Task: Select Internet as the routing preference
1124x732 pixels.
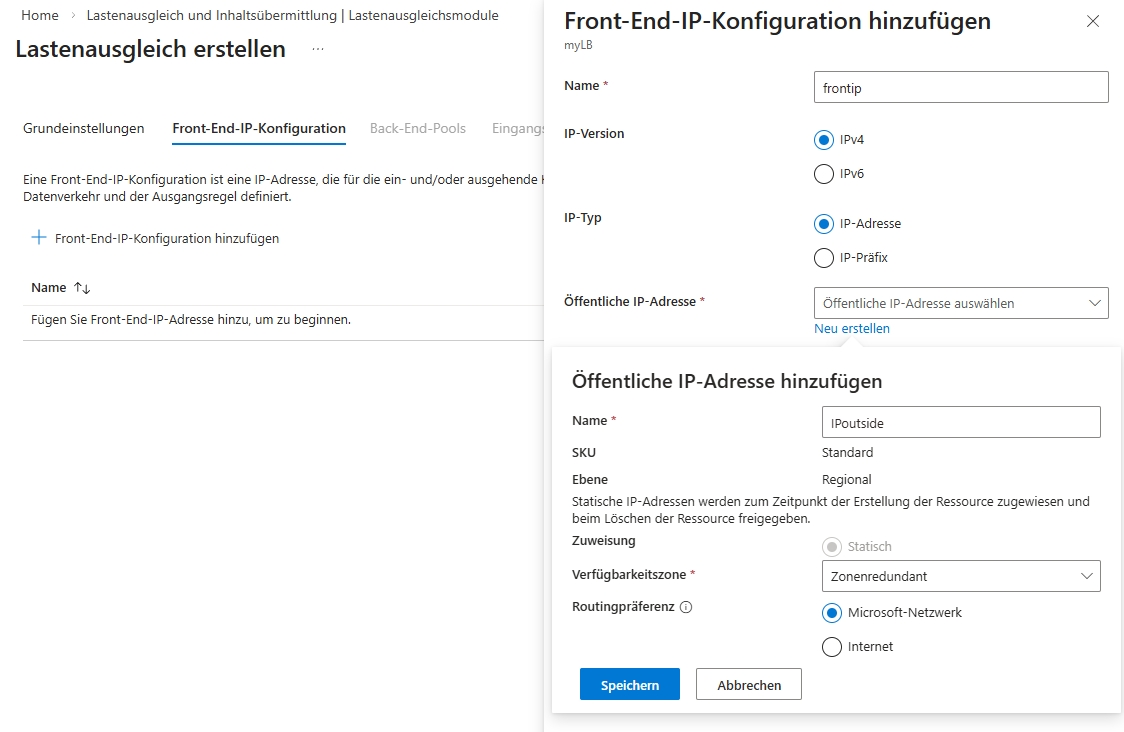Action: click(832, 647)
